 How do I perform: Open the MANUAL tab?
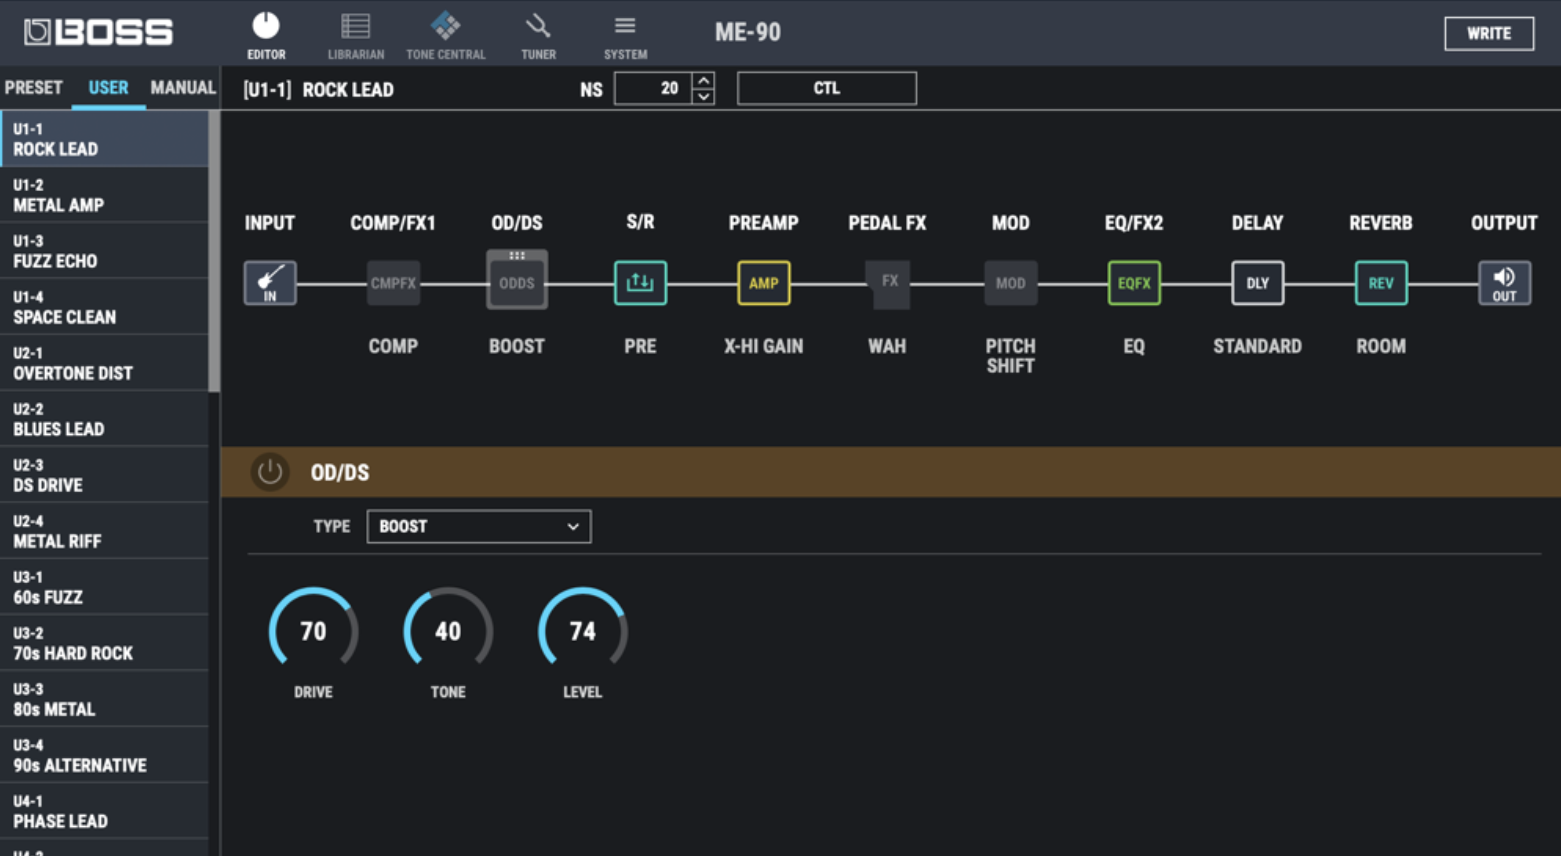[x=182, y=88]
